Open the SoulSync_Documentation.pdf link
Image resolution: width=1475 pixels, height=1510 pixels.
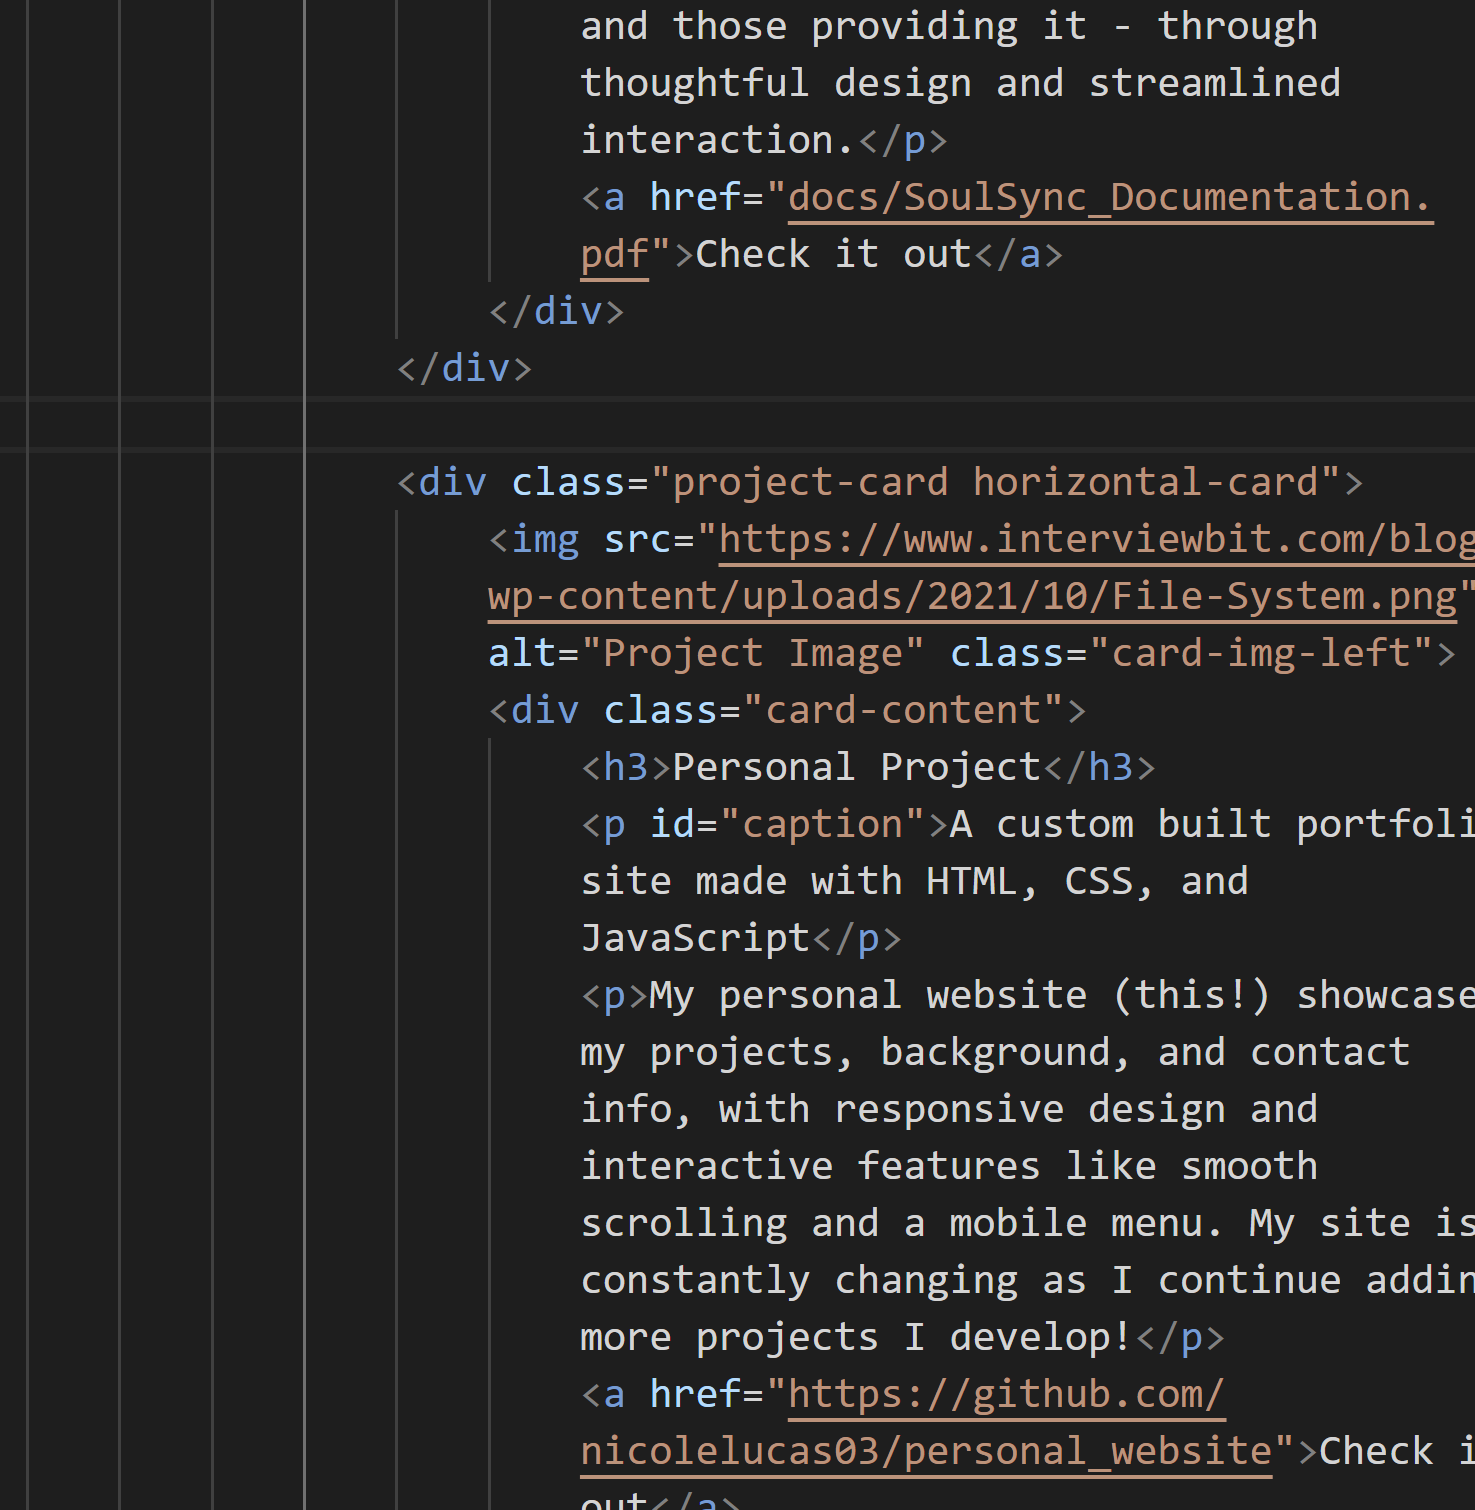(x=1100, y=197)
